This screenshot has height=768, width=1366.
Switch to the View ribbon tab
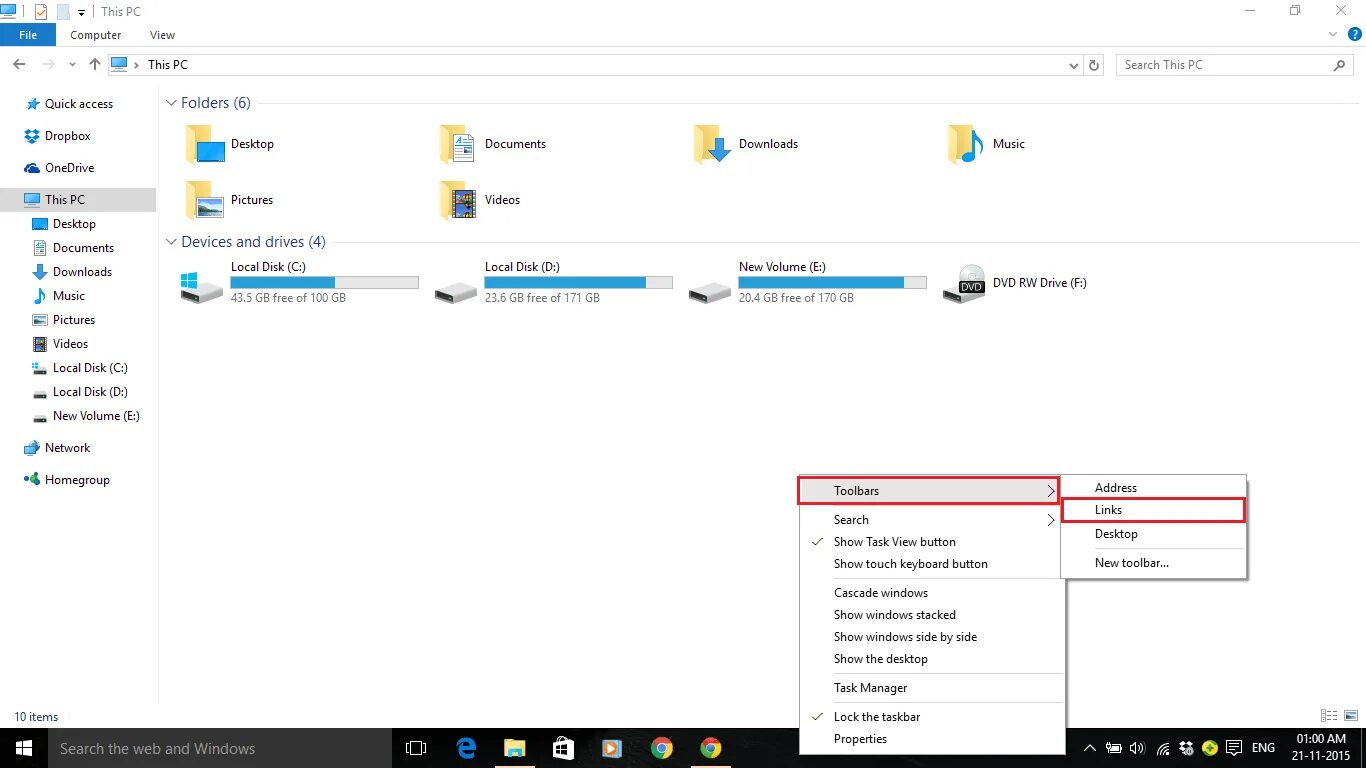tap(162, 34)
